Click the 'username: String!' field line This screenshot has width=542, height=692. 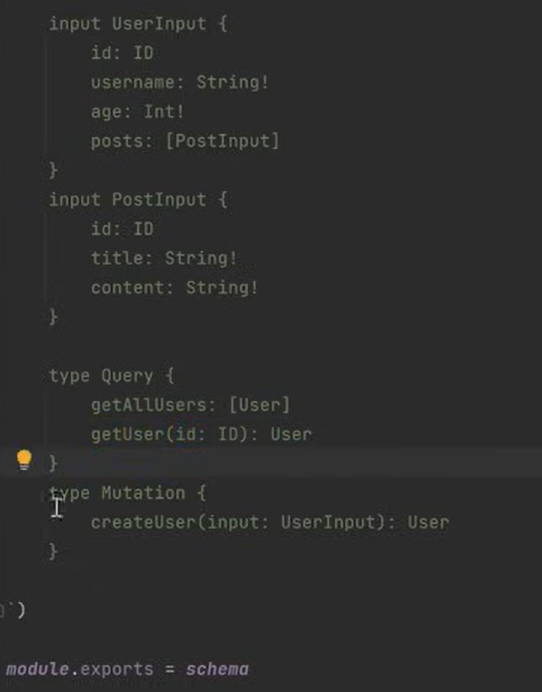pyautogui.click(x=180, y=82)
